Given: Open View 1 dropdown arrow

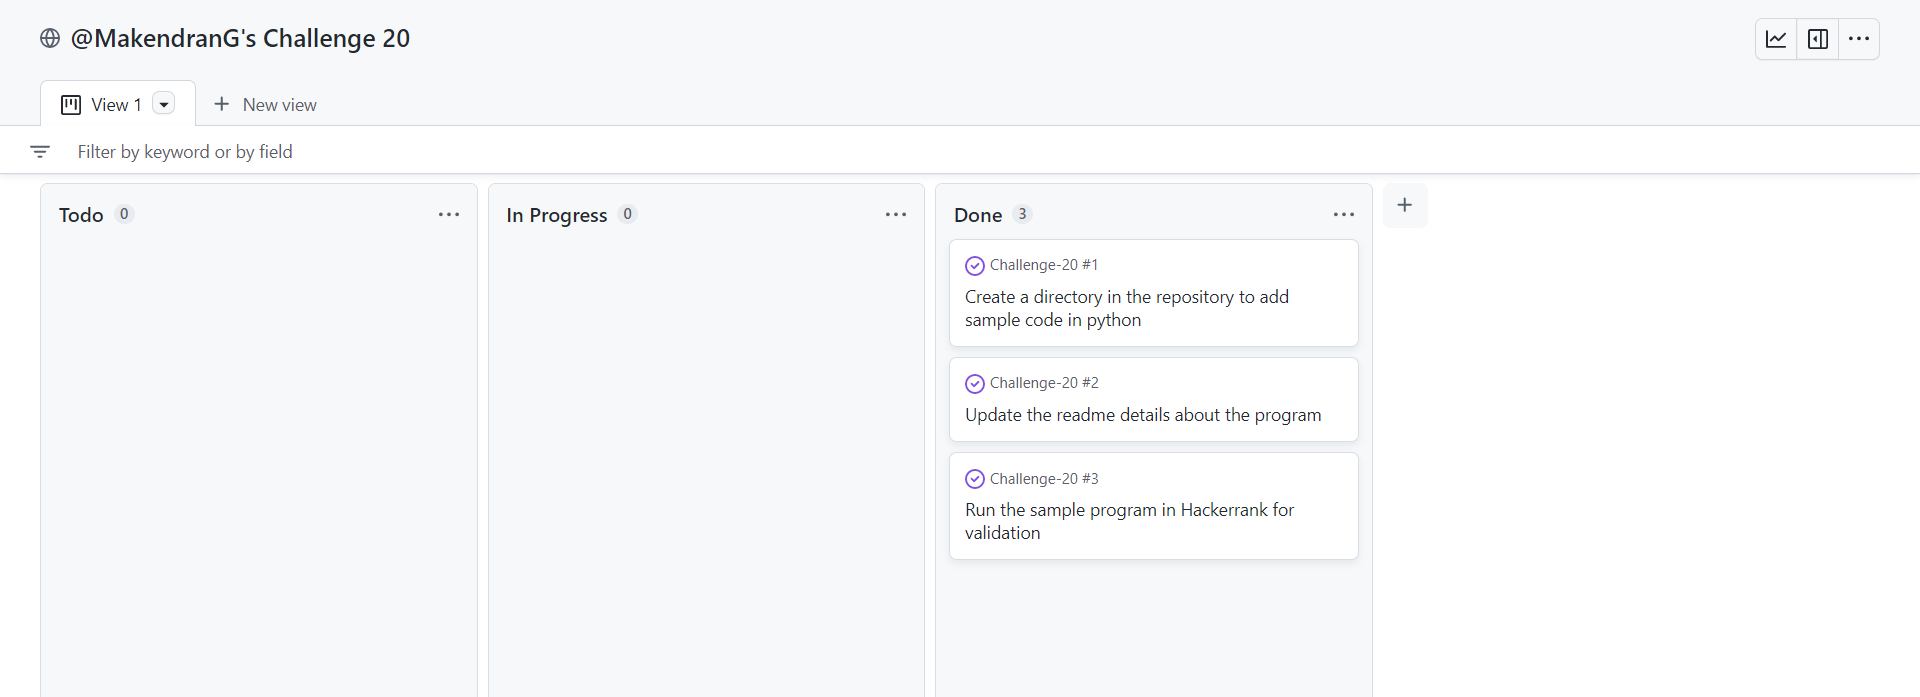Looking at the screenshot, I should pyautogui.click(x=164, y=104).
